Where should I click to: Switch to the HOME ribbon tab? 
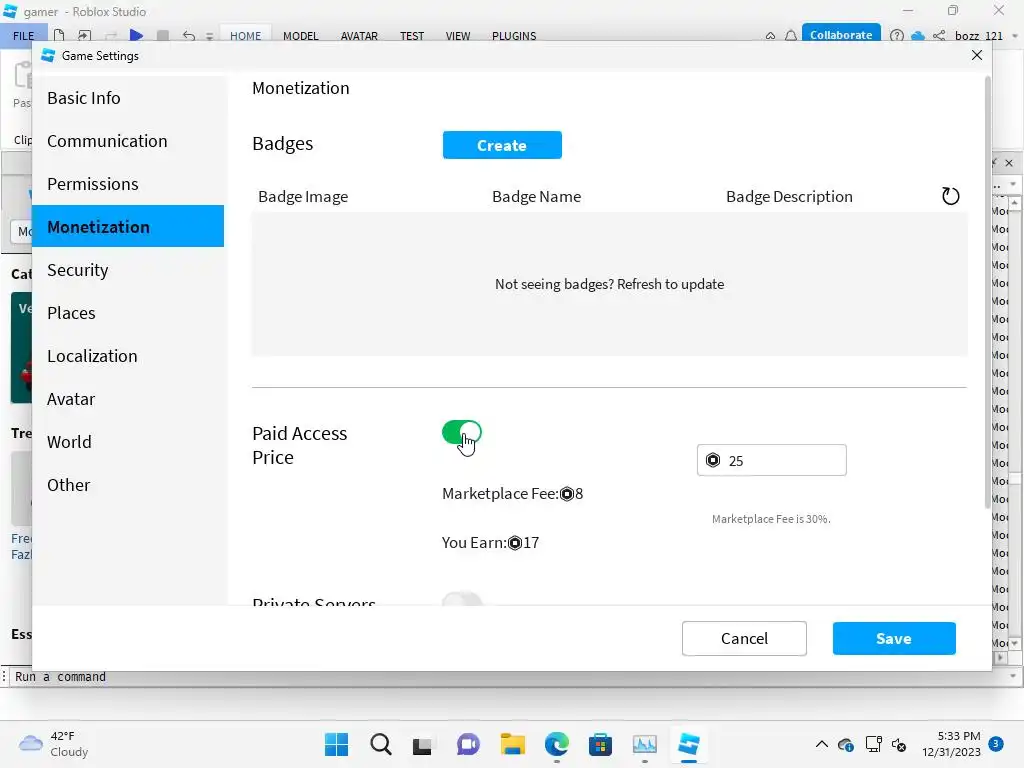(x=246, y=35)
